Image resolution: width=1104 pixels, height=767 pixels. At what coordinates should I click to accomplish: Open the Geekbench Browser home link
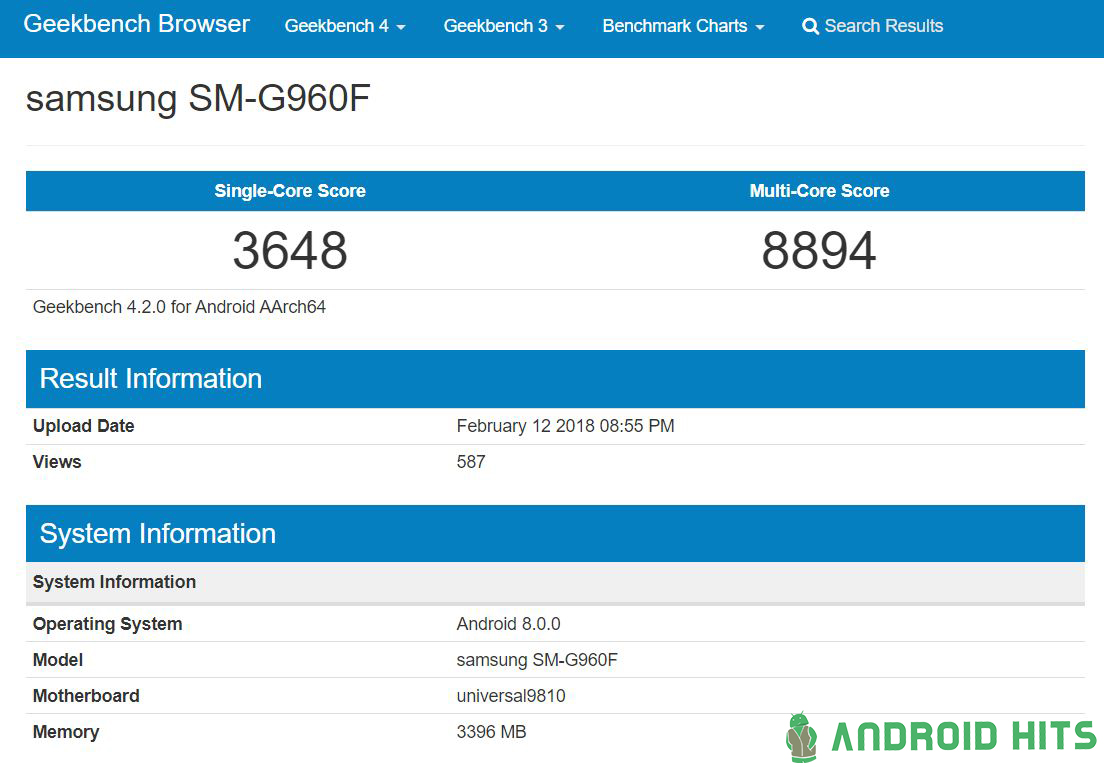137,24
